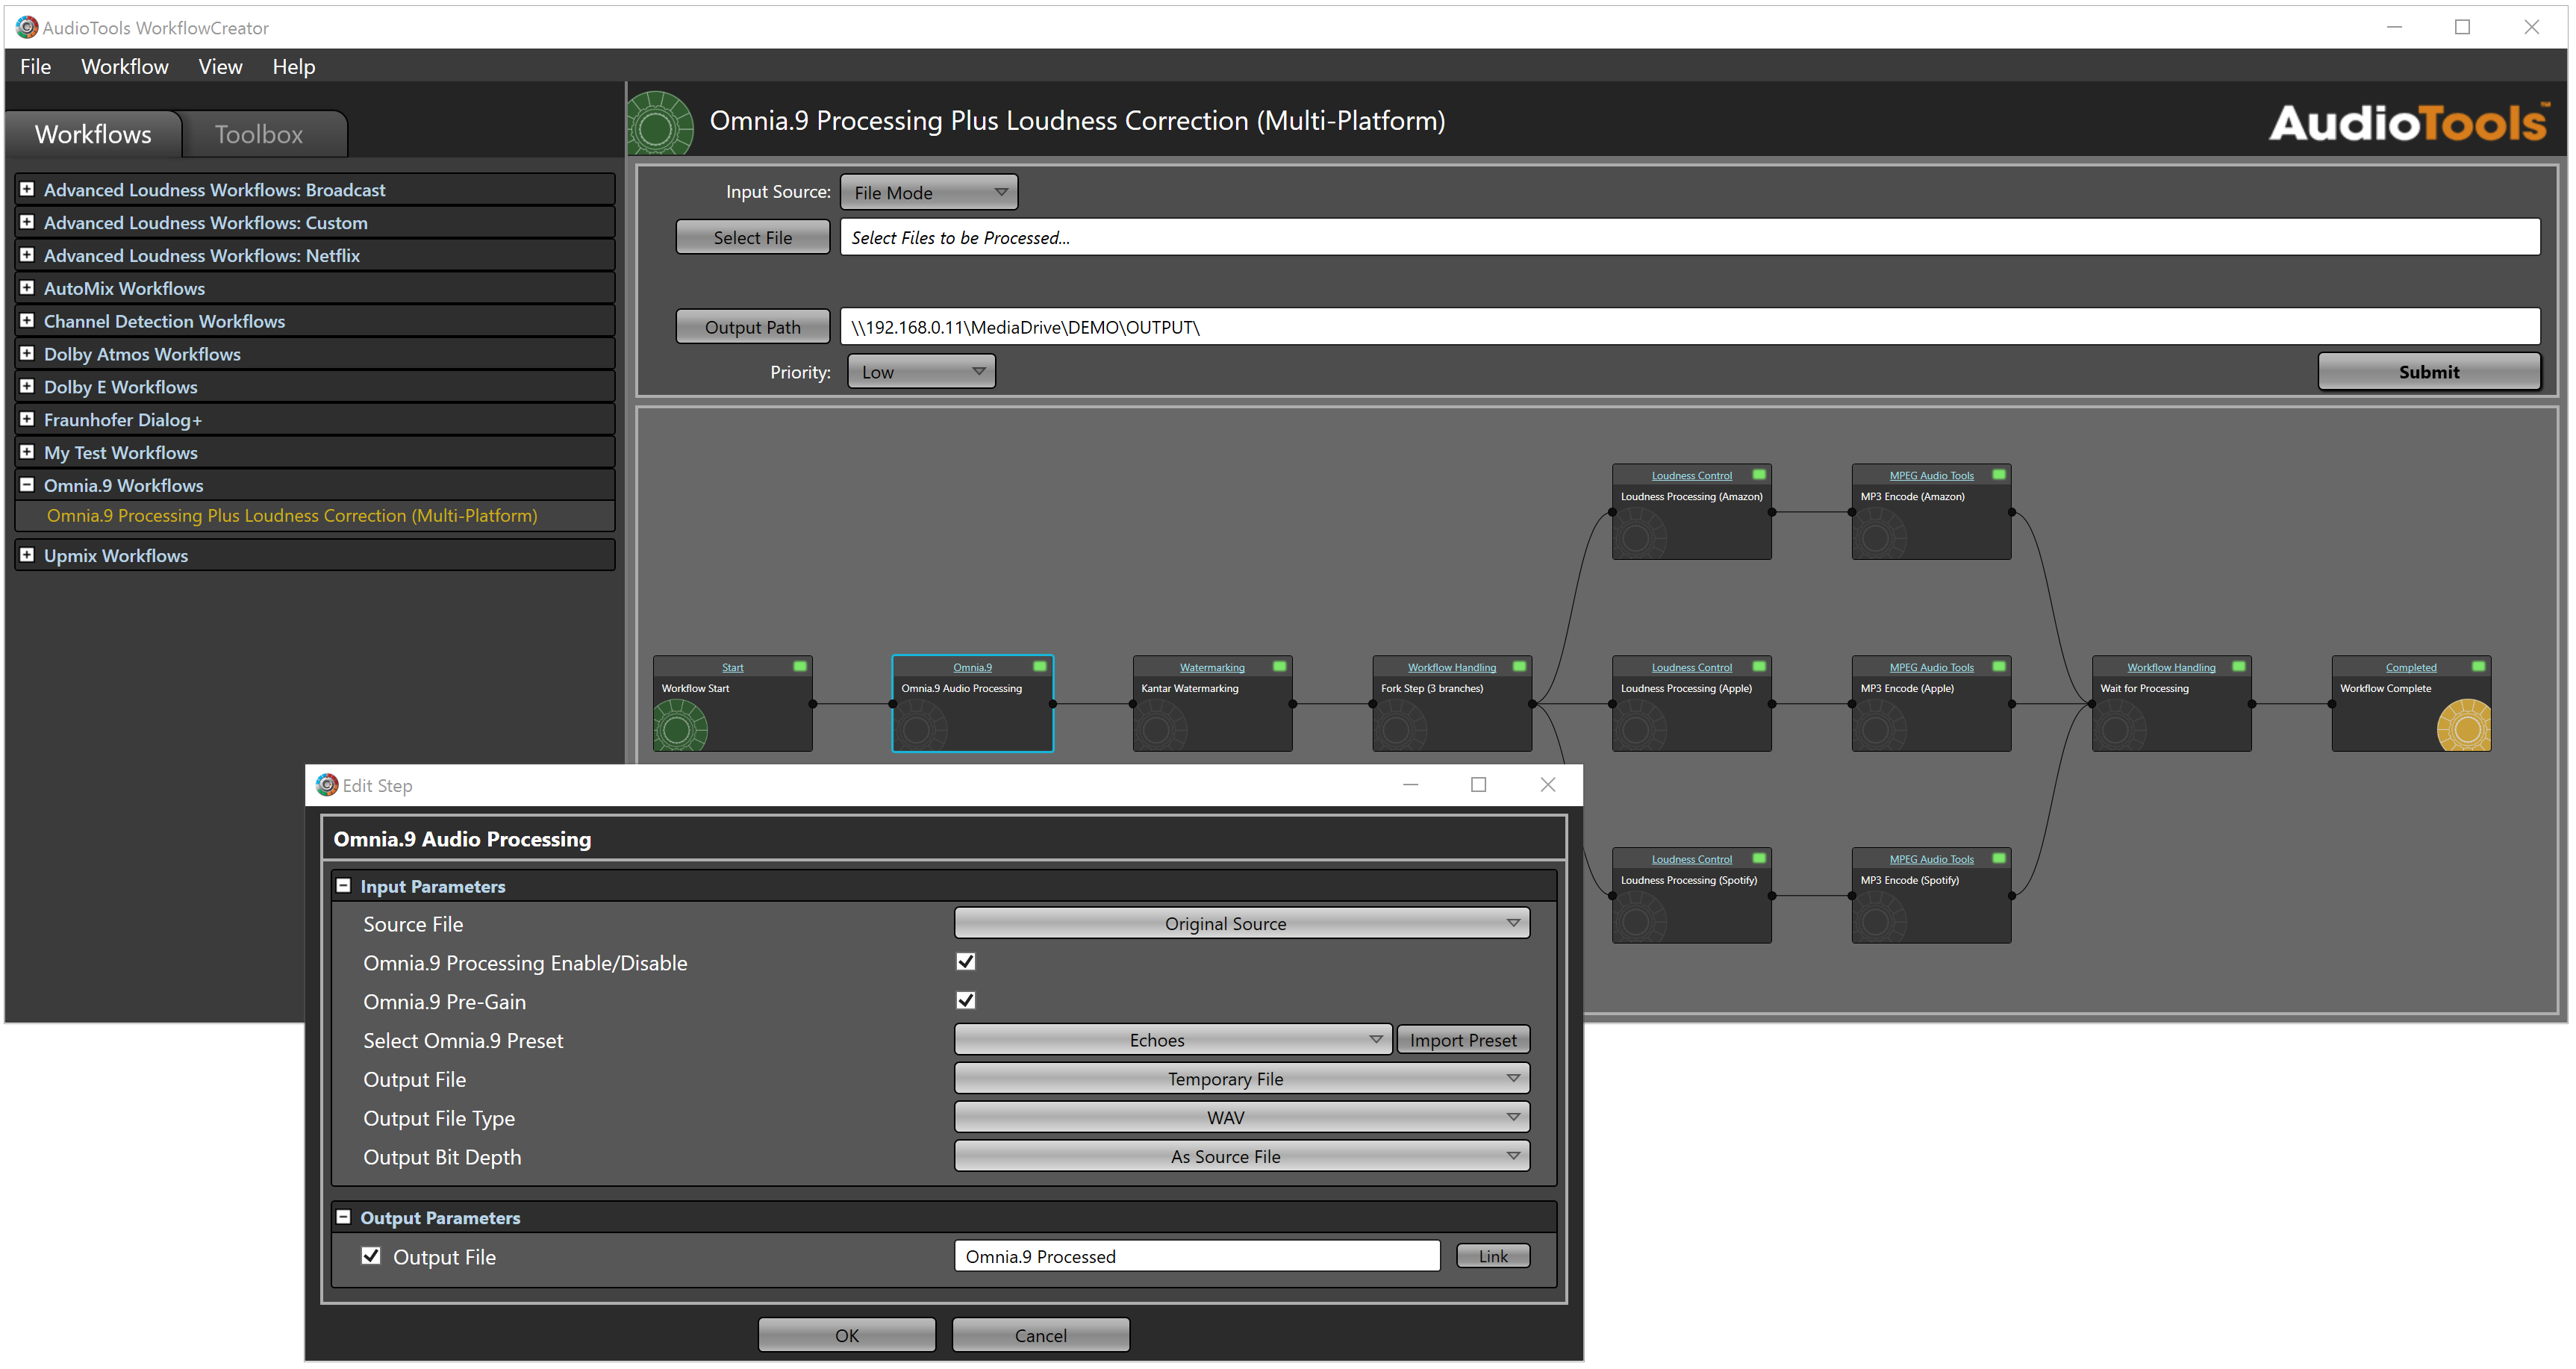This screenshot has height=1369, width=2576.
Task: Open the Output Bit Depth dropdown
Action: point(1242,1156)
